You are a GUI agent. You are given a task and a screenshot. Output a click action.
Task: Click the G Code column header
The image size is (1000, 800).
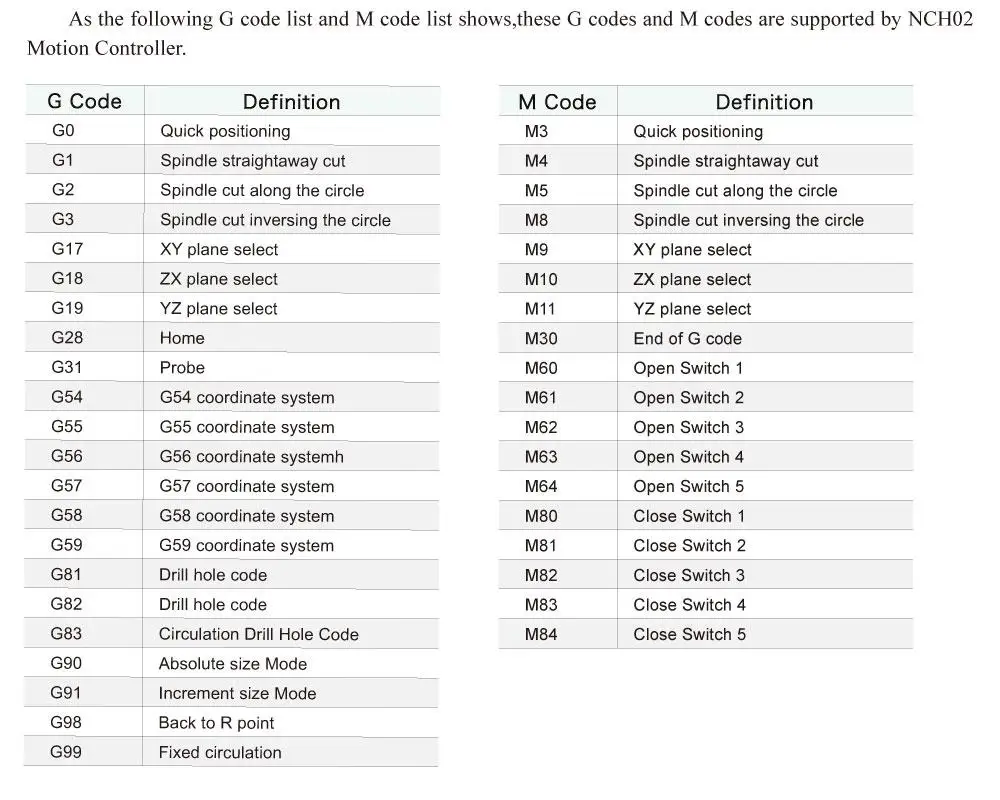click(84, 101)
